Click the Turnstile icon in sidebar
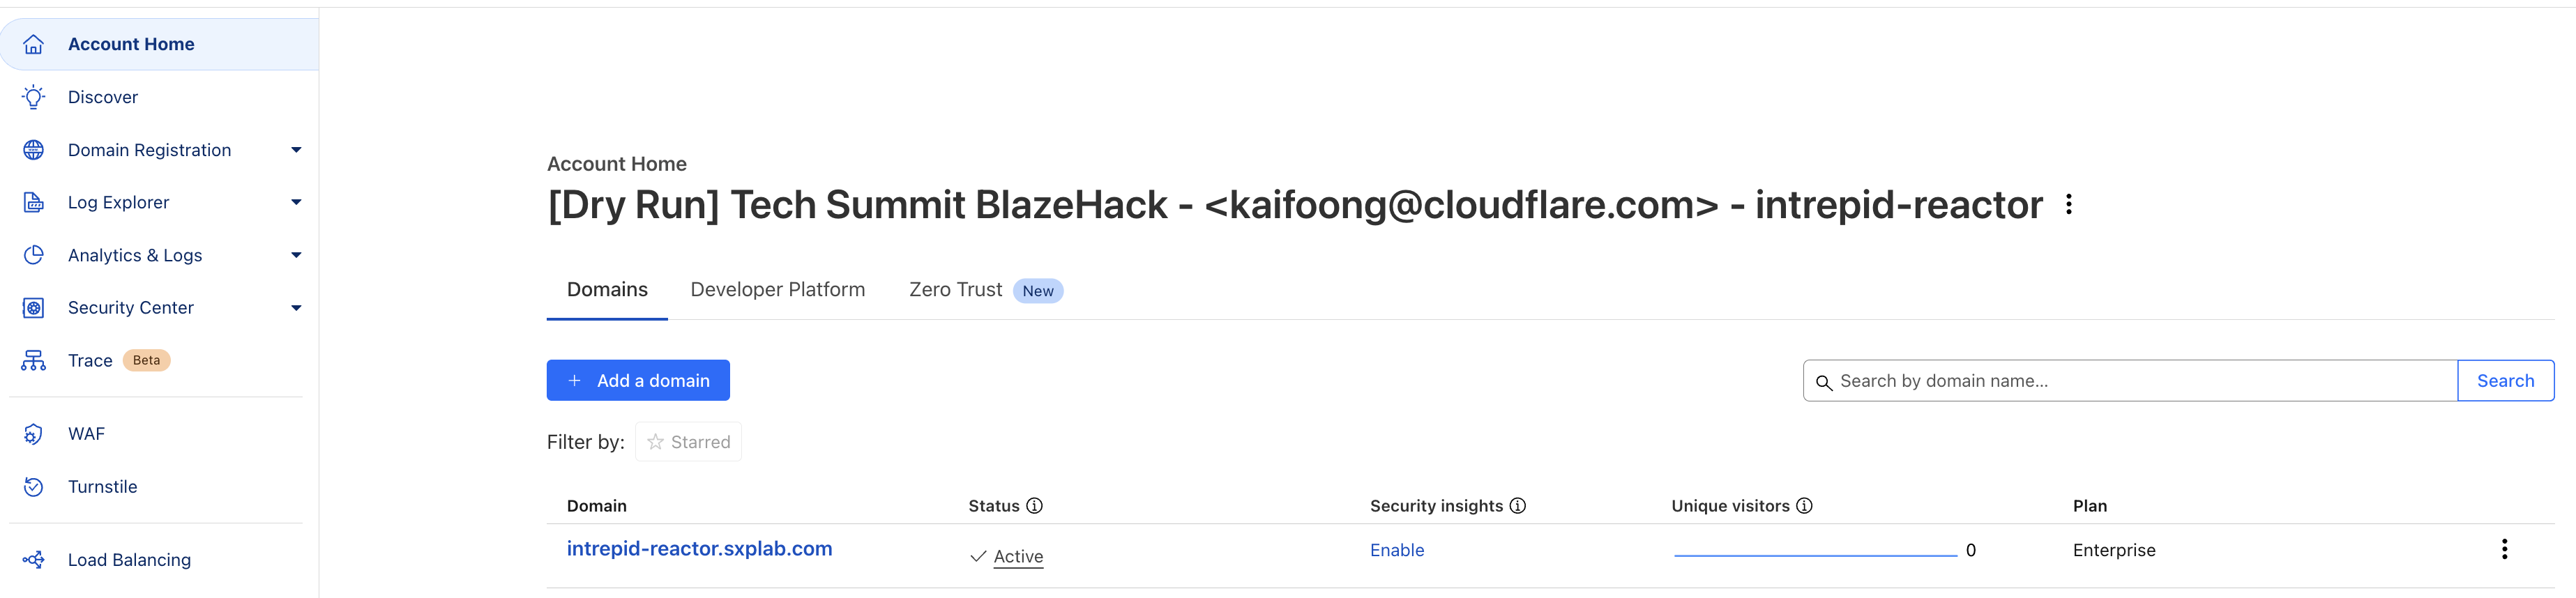2576x598 pixels. click(x=33, y=487)
